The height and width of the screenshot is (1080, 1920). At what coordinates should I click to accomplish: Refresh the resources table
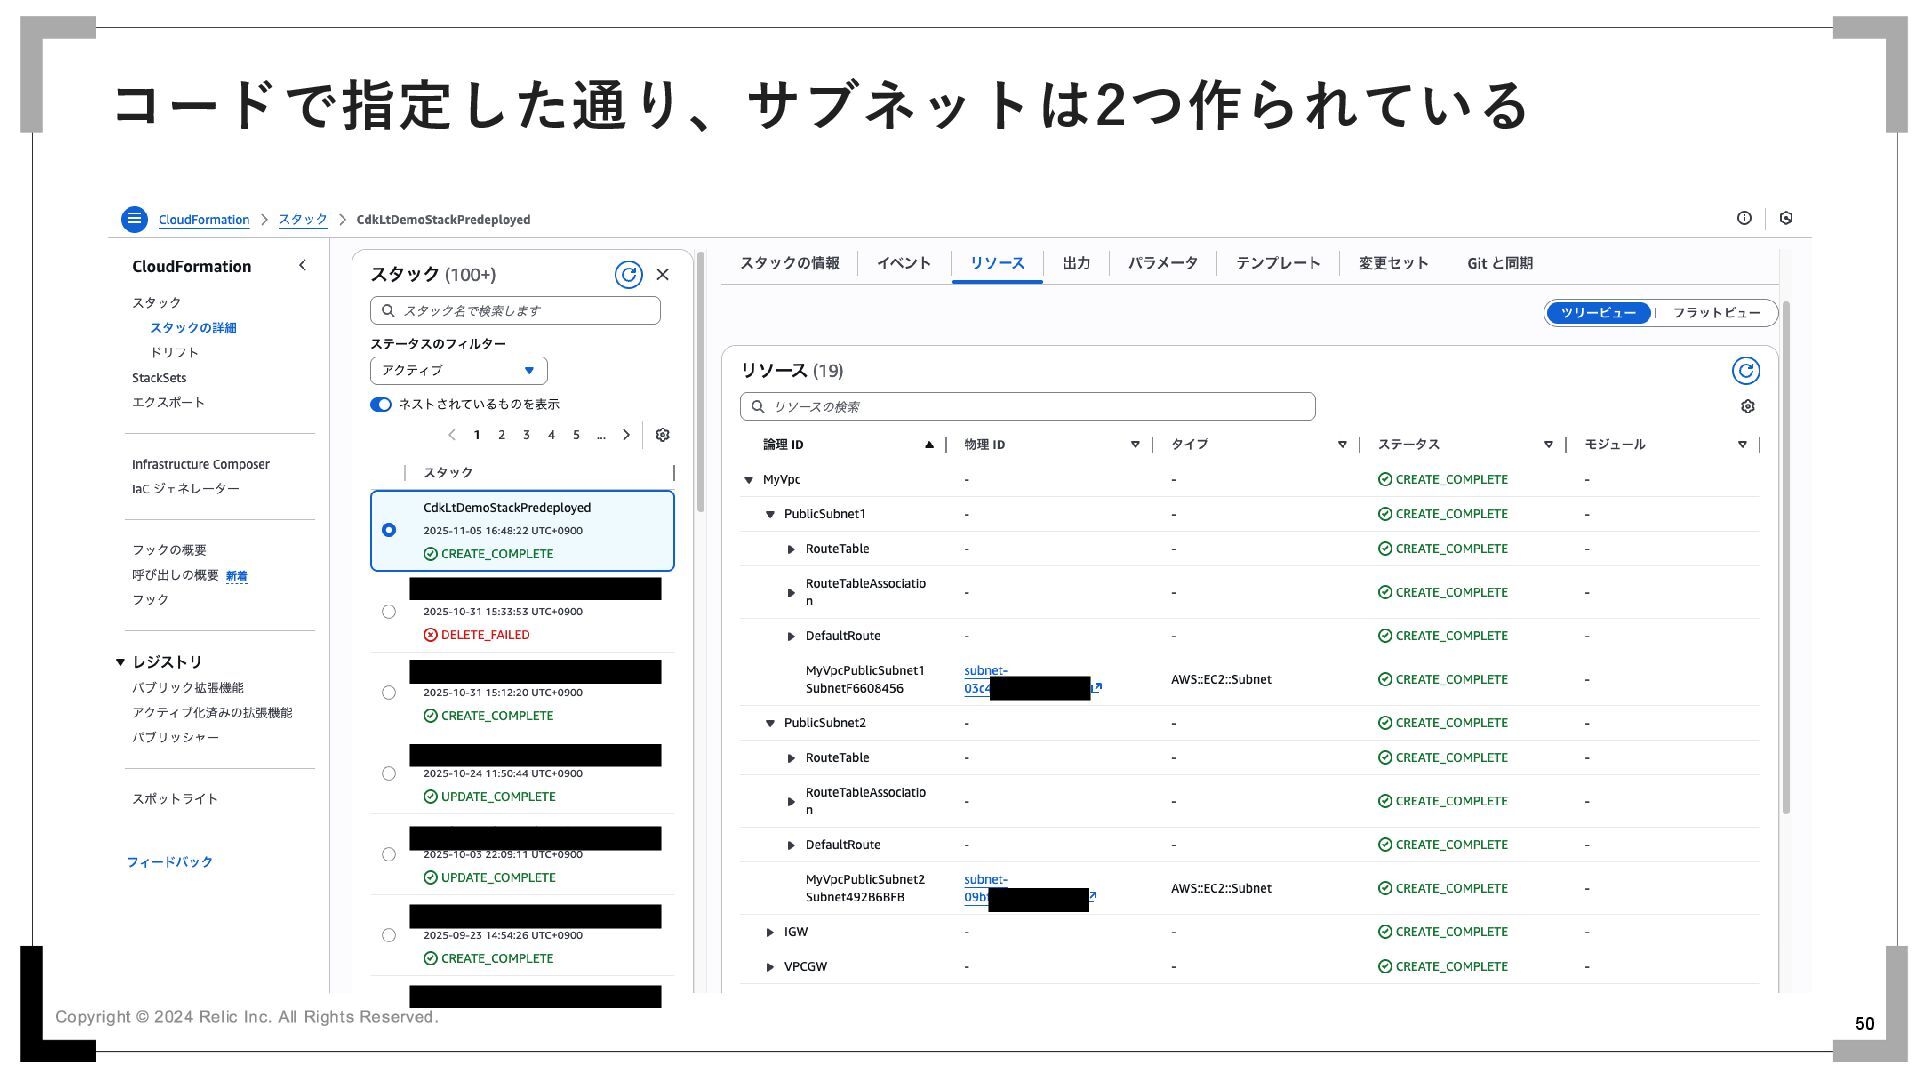coord(1745,371)
